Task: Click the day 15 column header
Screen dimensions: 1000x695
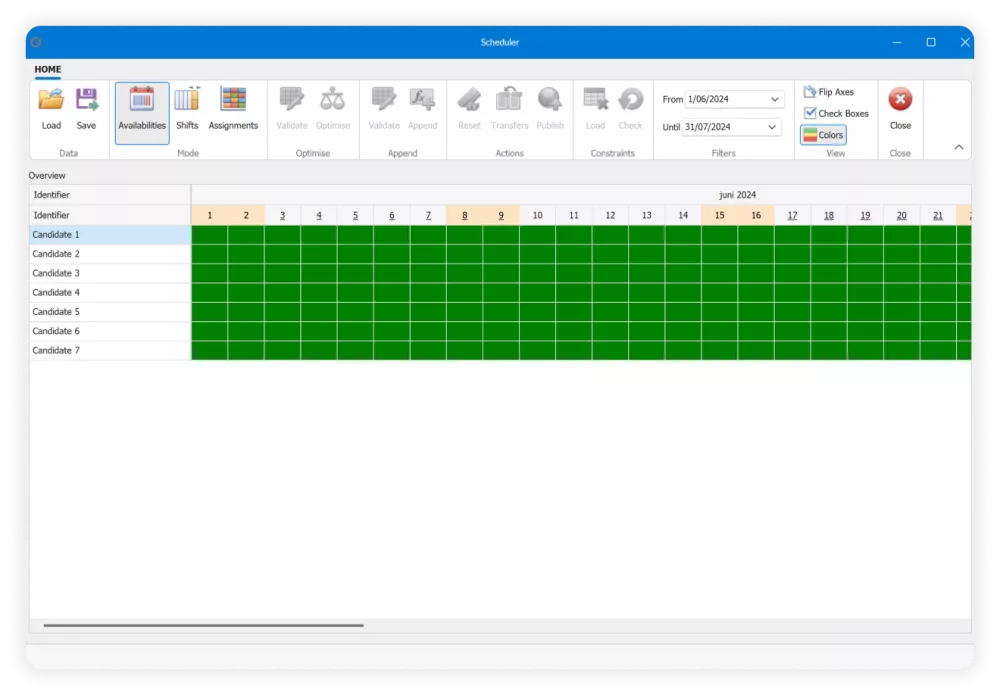Action: 719,216
